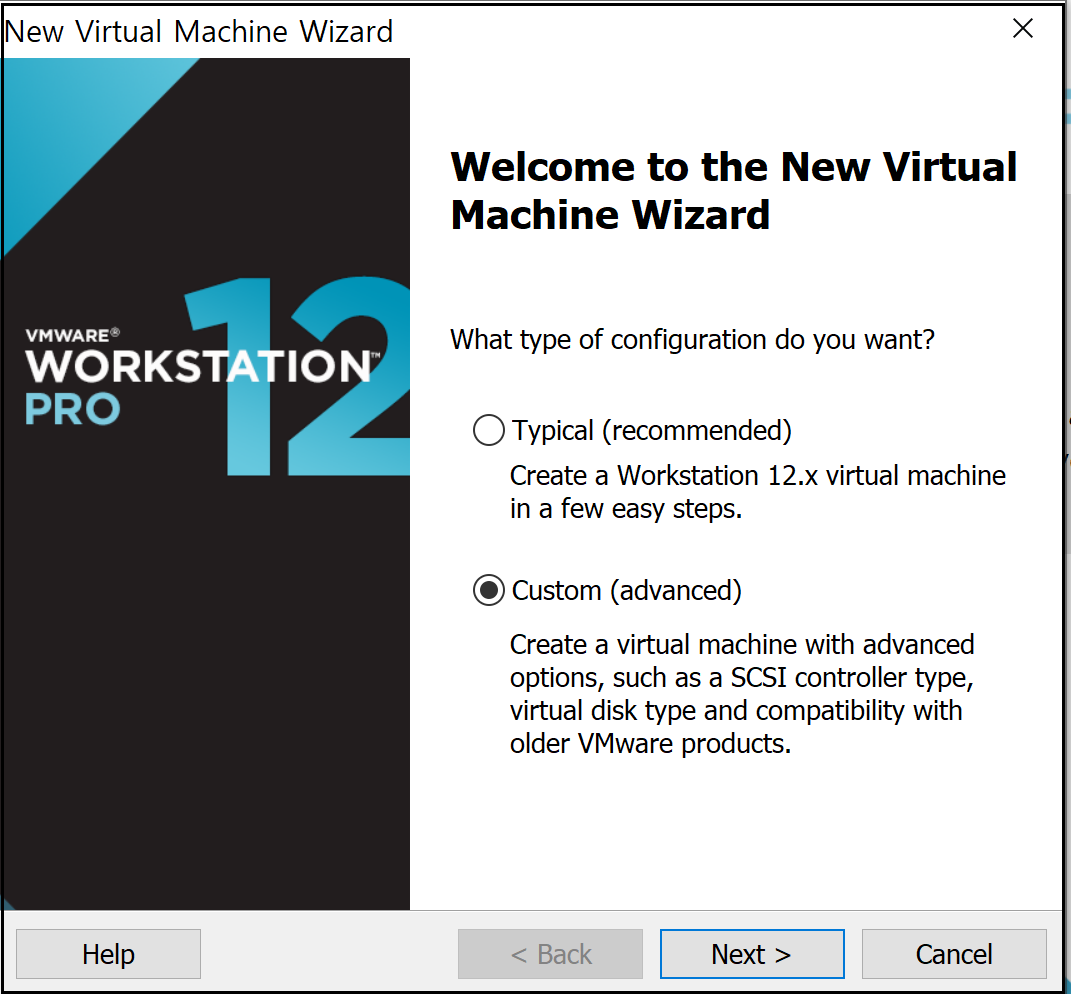The width and height of the screenshot is (1071, 994).
Task: Click the Cancel button
Action: tap(954, 954)
